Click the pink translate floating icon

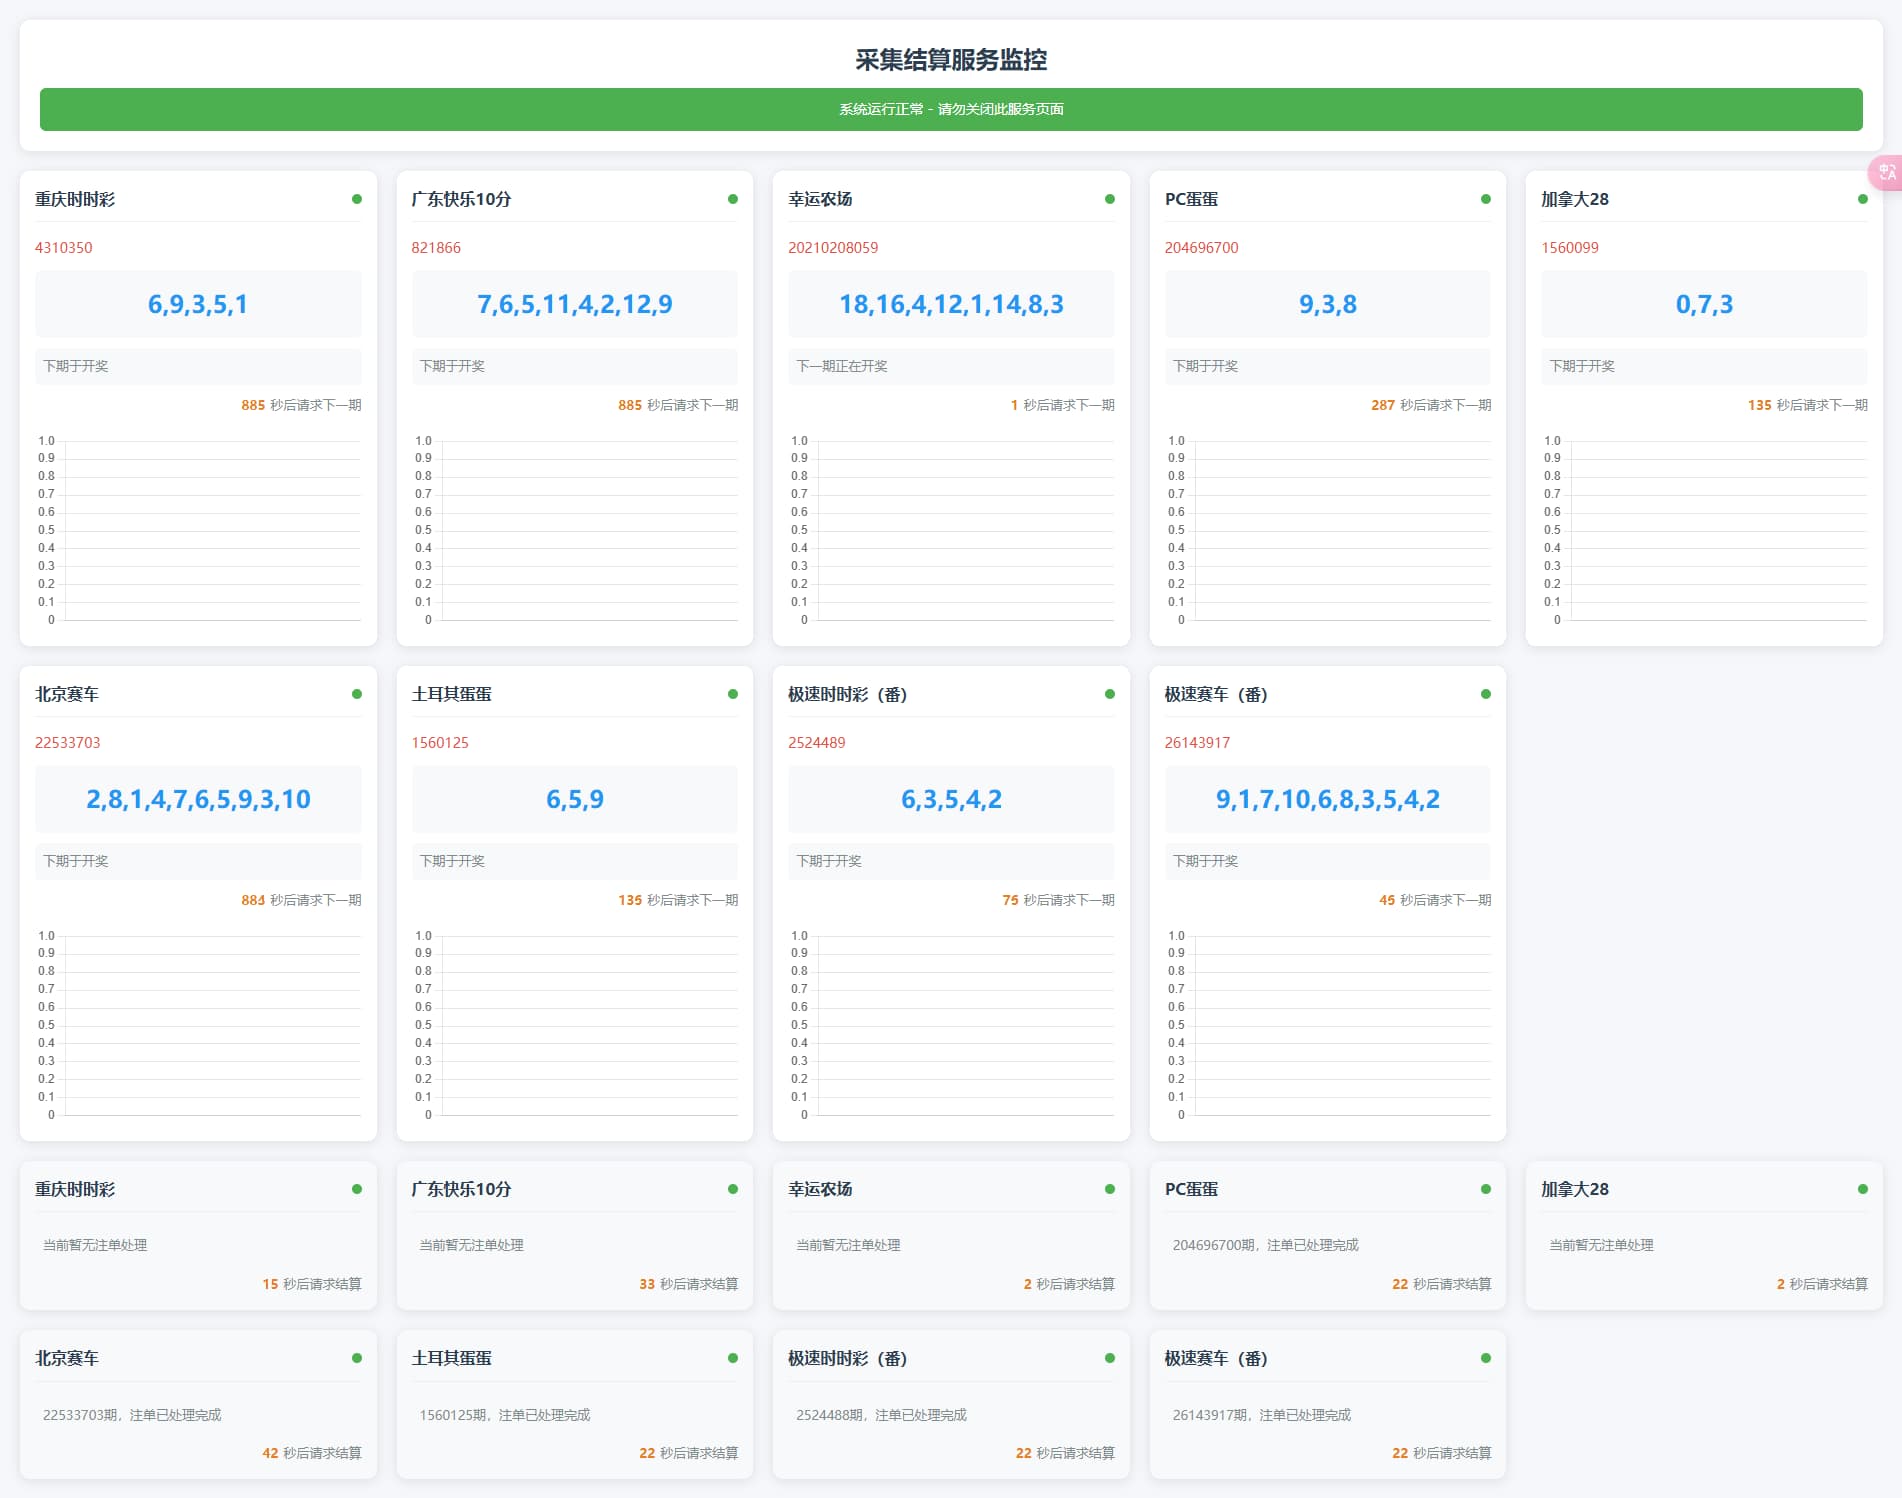1886,173
